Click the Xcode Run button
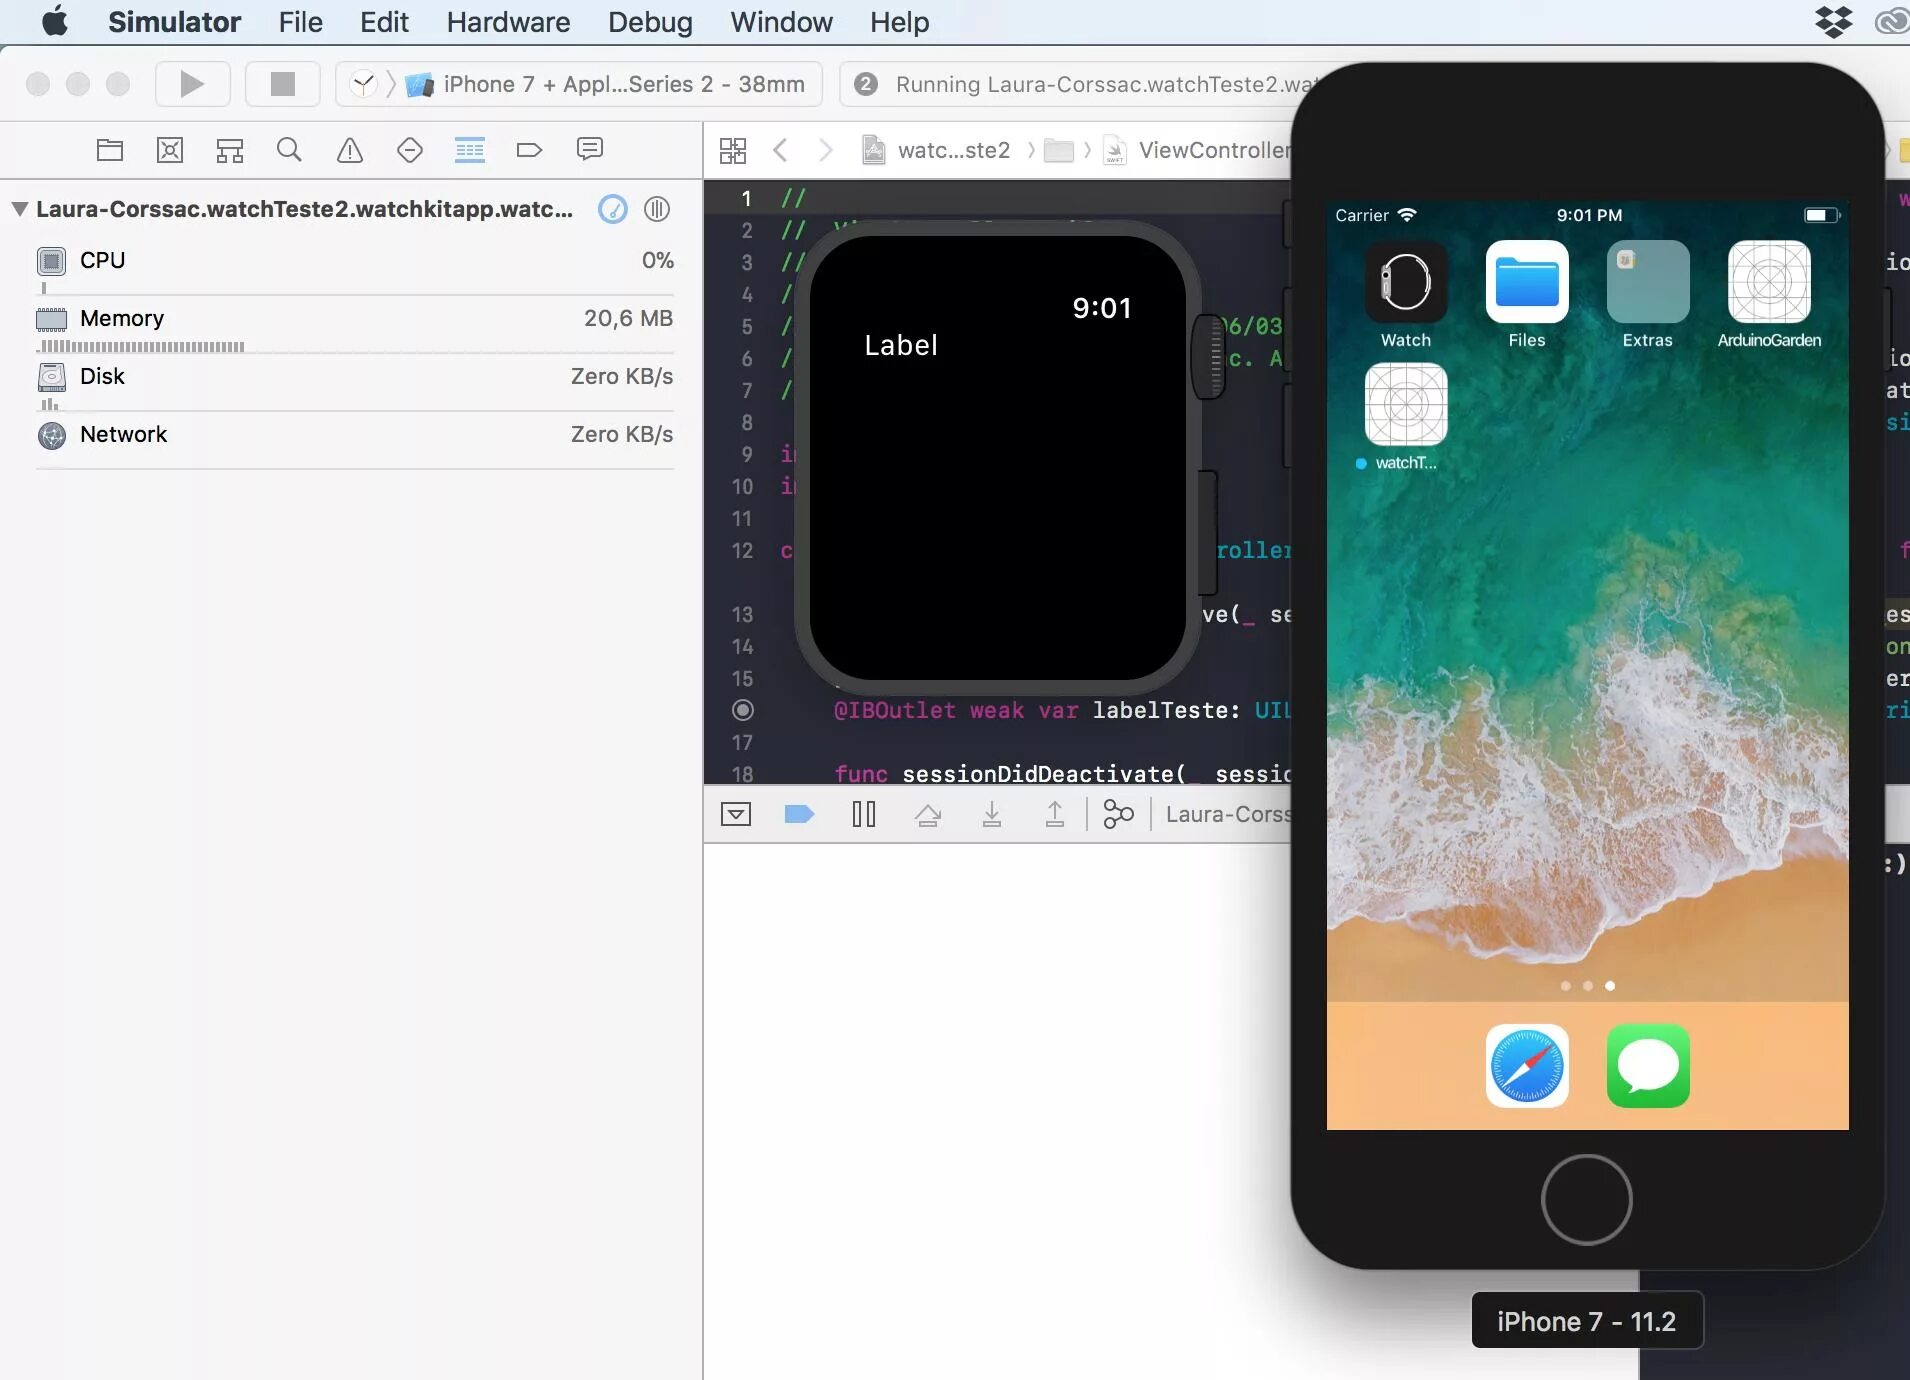Viewport: 1910px width, 1380px height. [192, 84]
